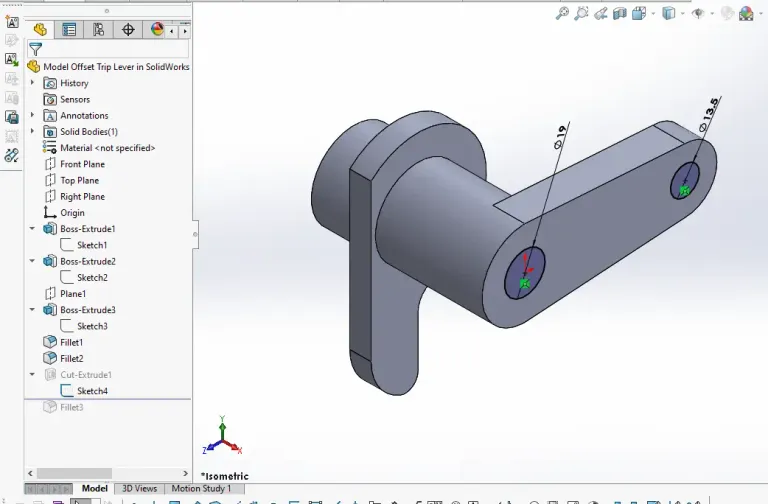Viewport: 768px width, 504px height.
Task: Open the FeatureManager Design Tree tab
Action: pos(40,30)
